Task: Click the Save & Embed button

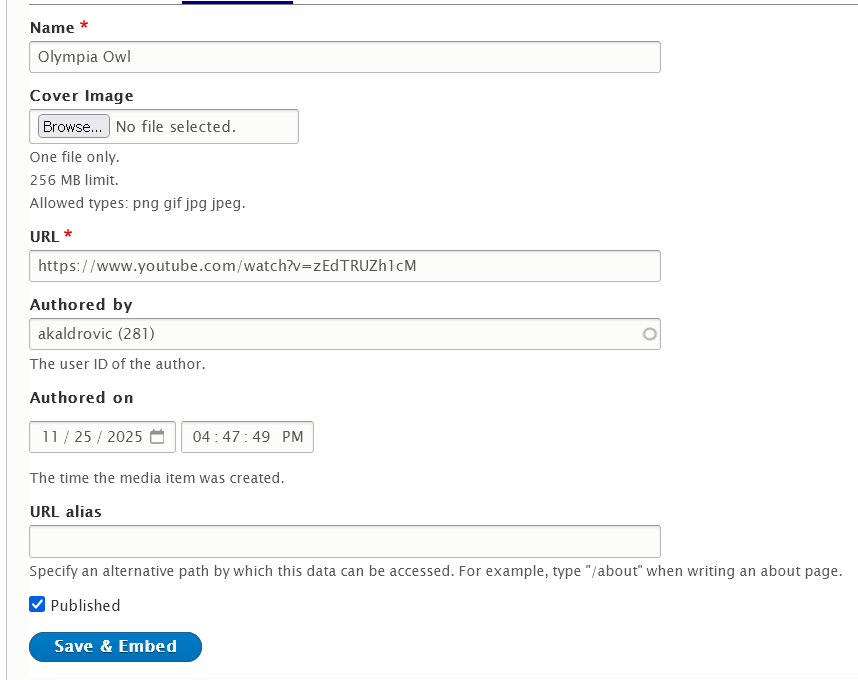Action: point(115,646)
